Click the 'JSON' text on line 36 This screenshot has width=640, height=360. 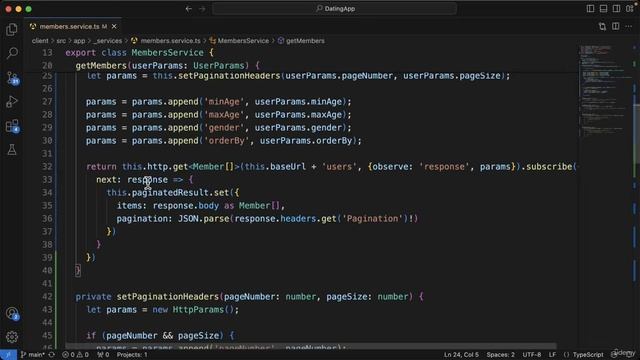click(188, 219)
